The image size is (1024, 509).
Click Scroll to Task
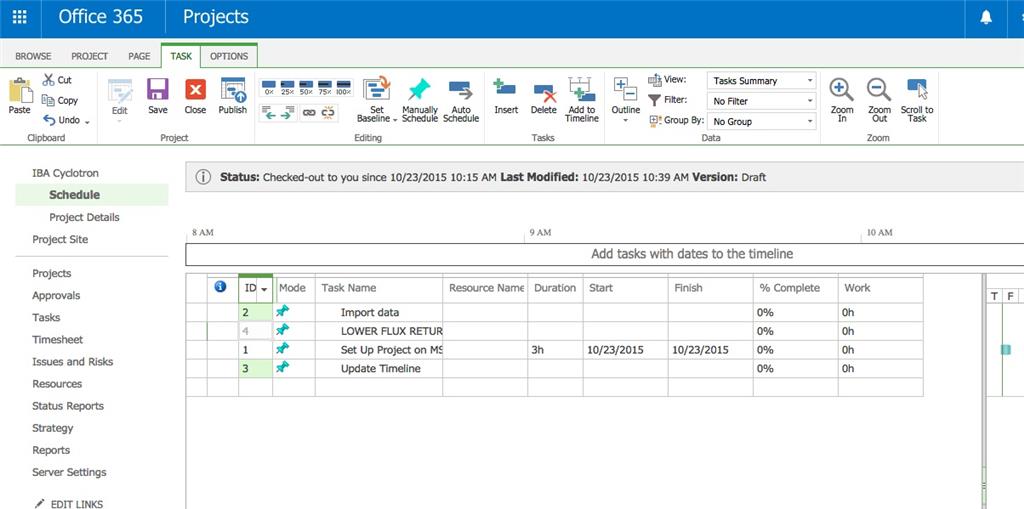[917, 100]
